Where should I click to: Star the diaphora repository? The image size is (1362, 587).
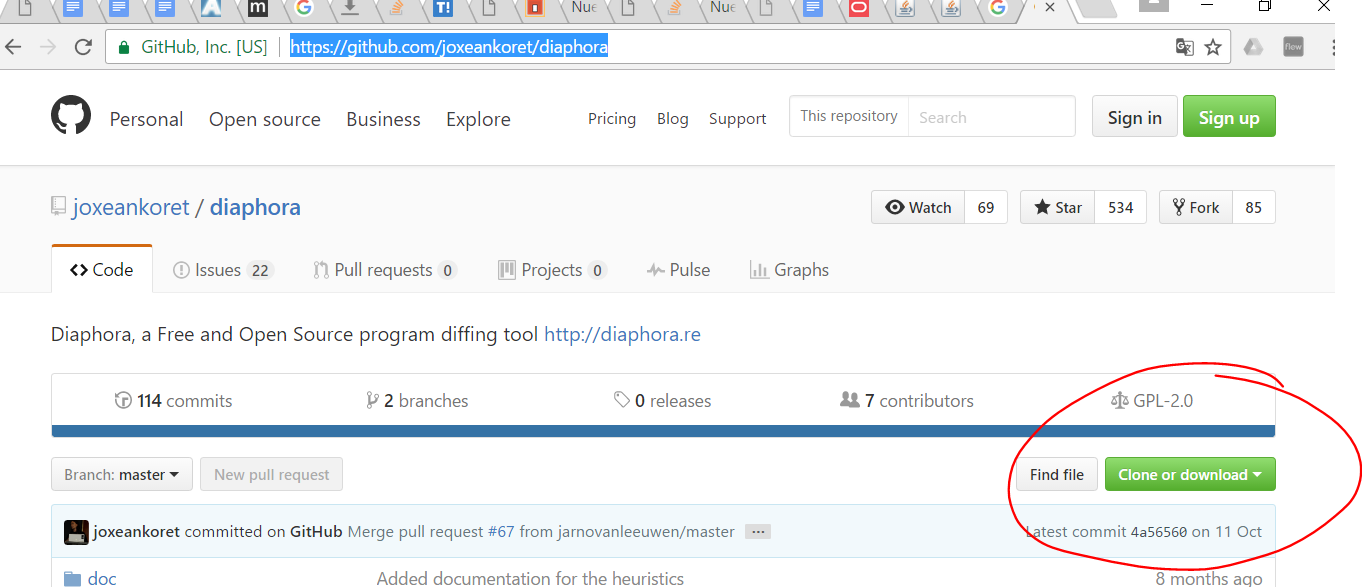(1058, 208)
